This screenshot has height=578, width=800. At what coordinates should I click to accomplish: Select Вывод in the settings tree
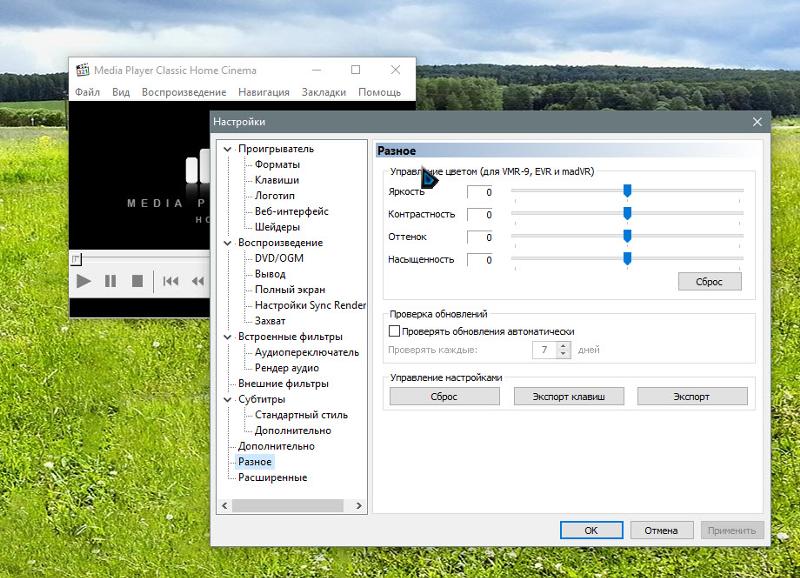tap(270, 274)
